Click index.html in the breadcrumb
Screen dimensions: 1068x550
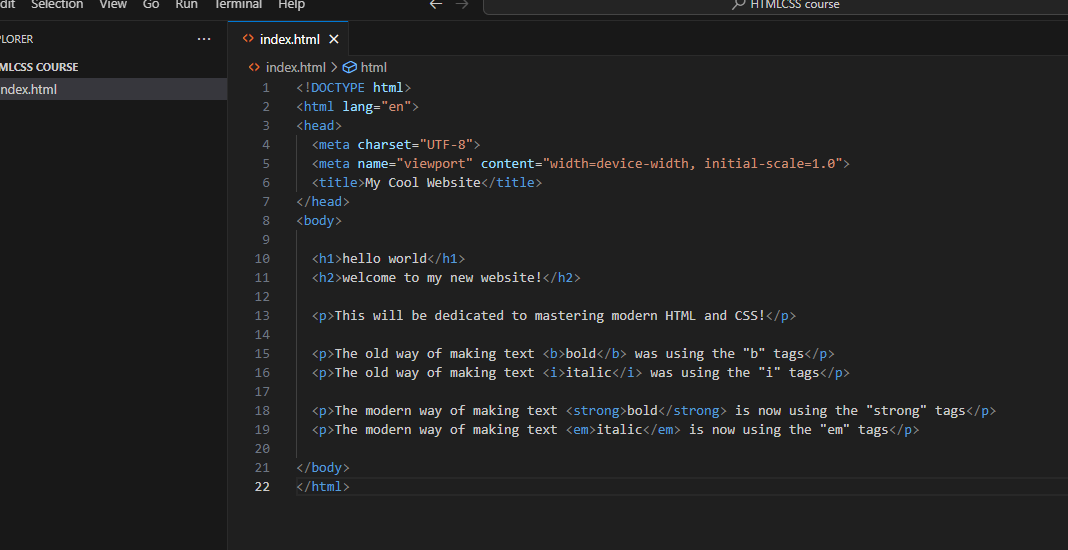[x=296, y=67]
